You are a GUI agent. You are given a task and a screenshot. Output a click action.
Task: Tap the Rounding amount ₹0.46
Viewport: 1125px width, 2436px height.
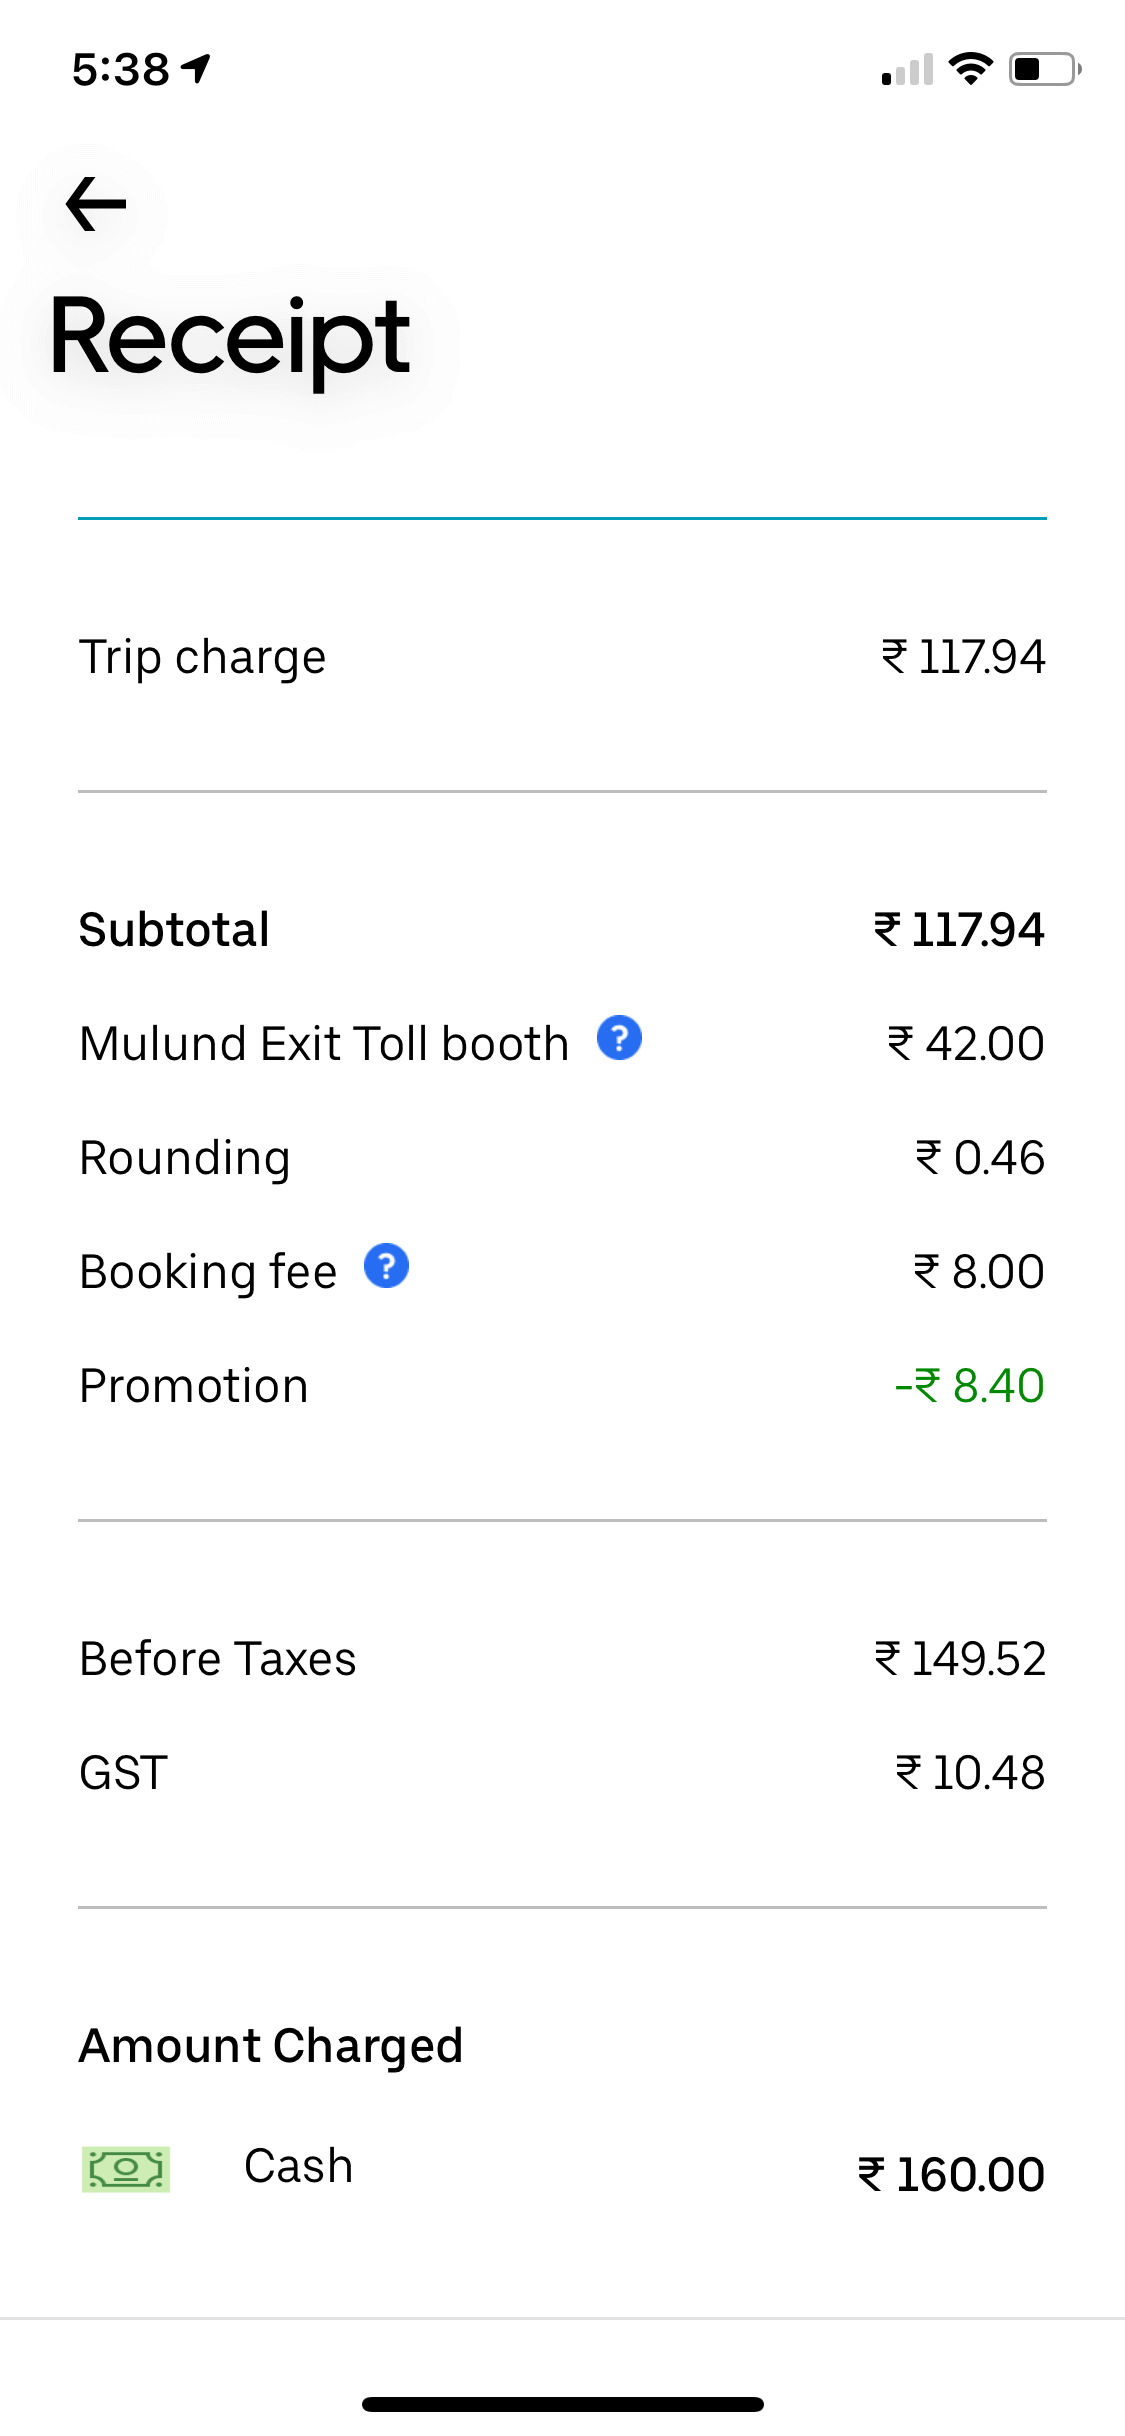980,1158
